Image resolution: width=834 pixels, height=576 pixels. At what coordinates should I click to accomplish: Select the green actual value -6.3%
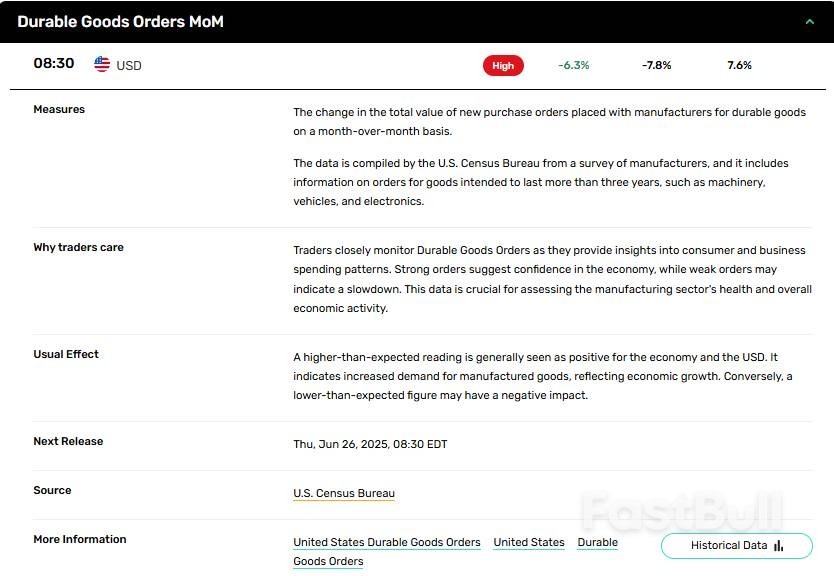[573, 65]
